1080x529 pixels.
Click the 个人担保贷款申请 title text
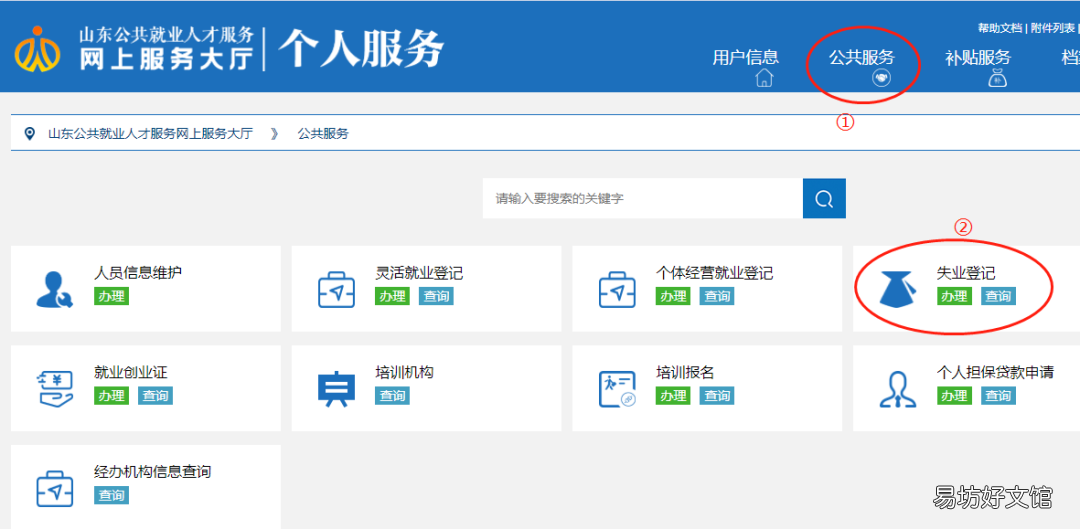pos(995,373)
